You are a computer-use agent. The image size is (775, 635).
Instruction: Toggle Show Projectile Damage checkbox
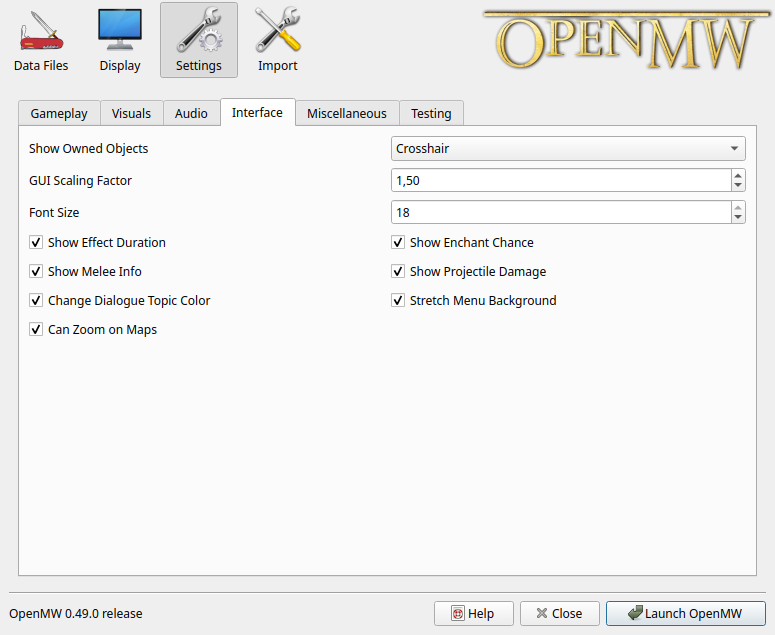[x=398, y=272]
